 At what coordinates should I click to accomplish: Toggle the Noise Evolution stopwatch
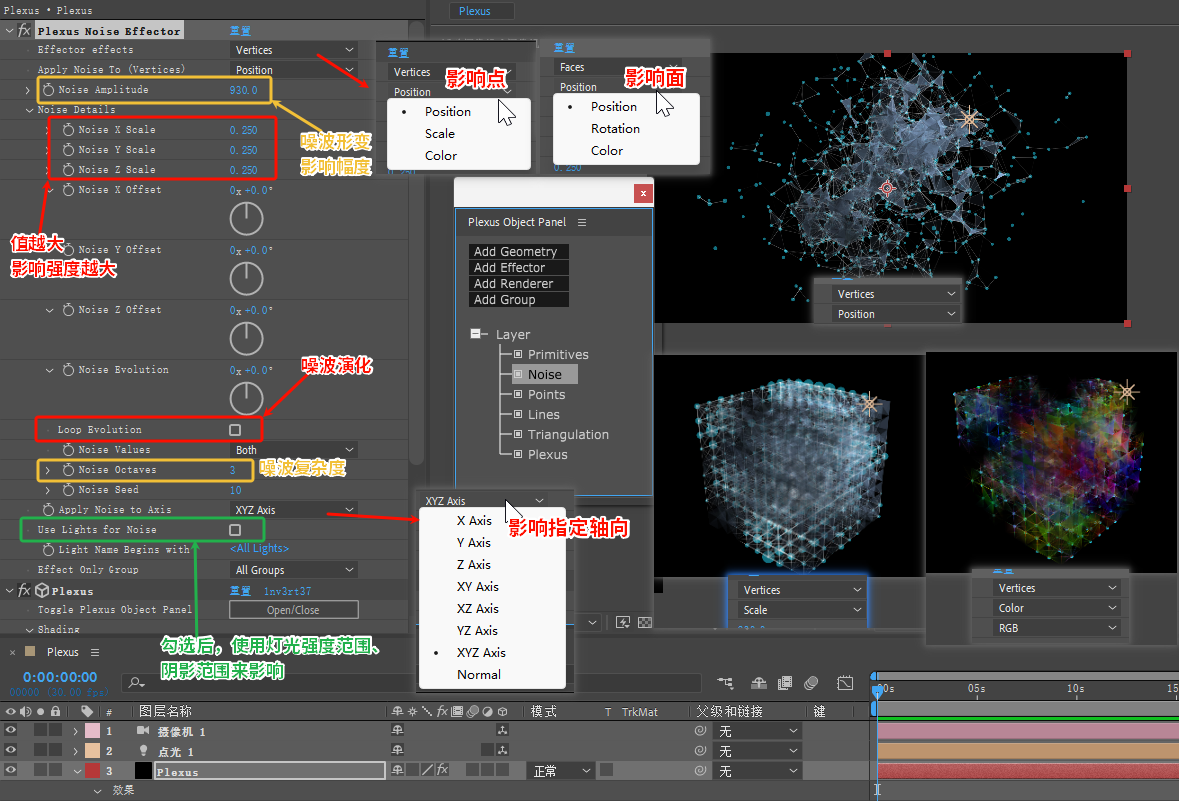(68, 369)
